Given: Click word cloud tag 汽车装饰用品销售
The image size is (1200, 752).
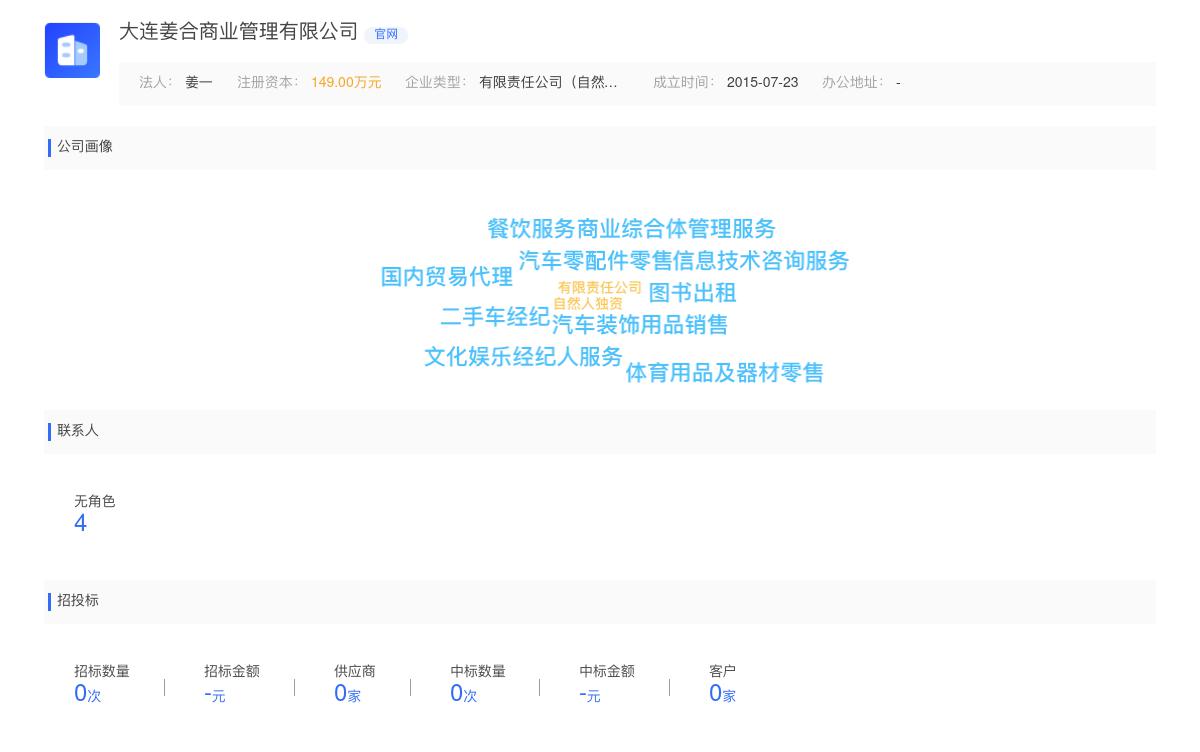Looking at the screenshot, I should [x=640, y=325].
